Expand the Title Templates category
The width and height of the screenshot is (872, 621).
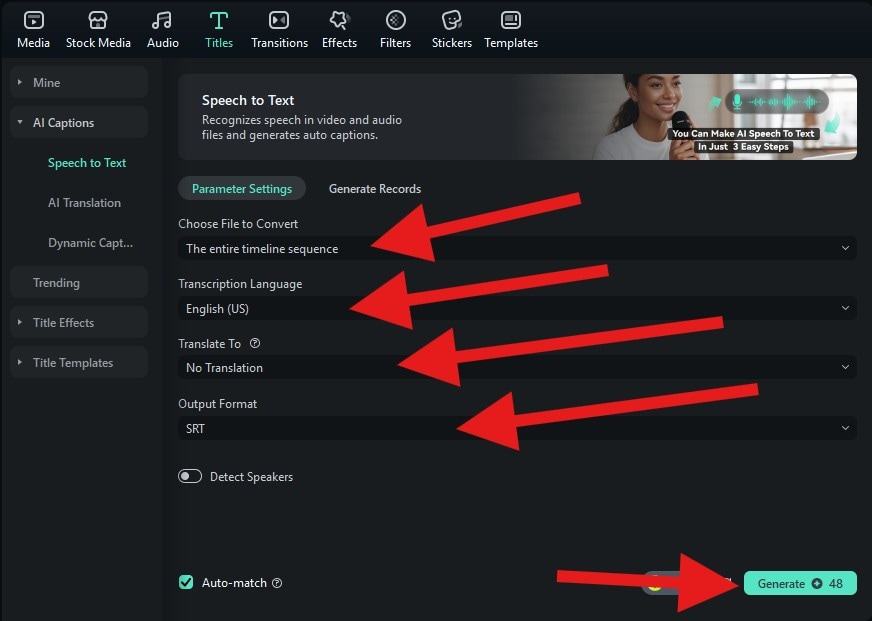tap(79, 362)
